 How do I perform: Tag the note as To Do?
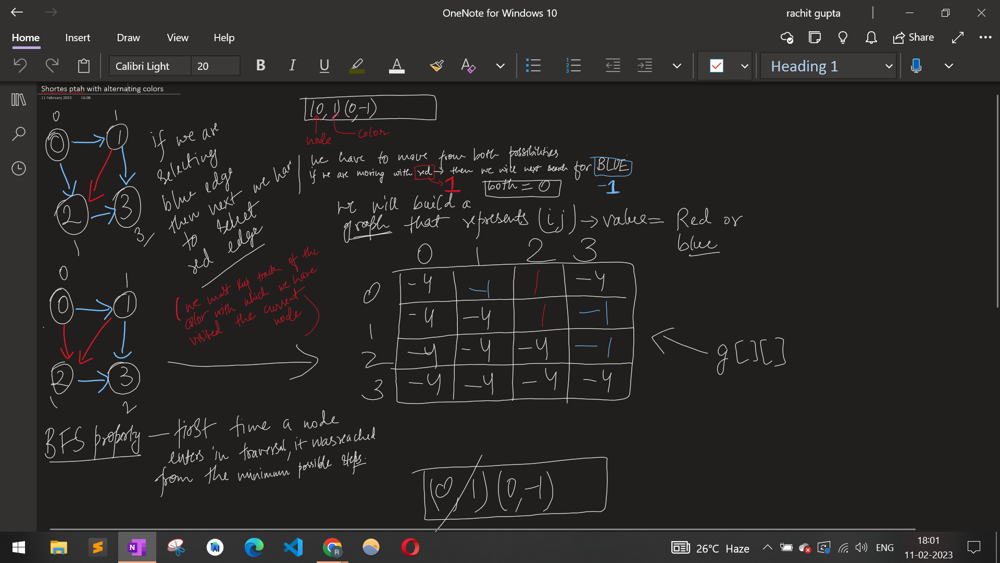click(x=716, y=66)
